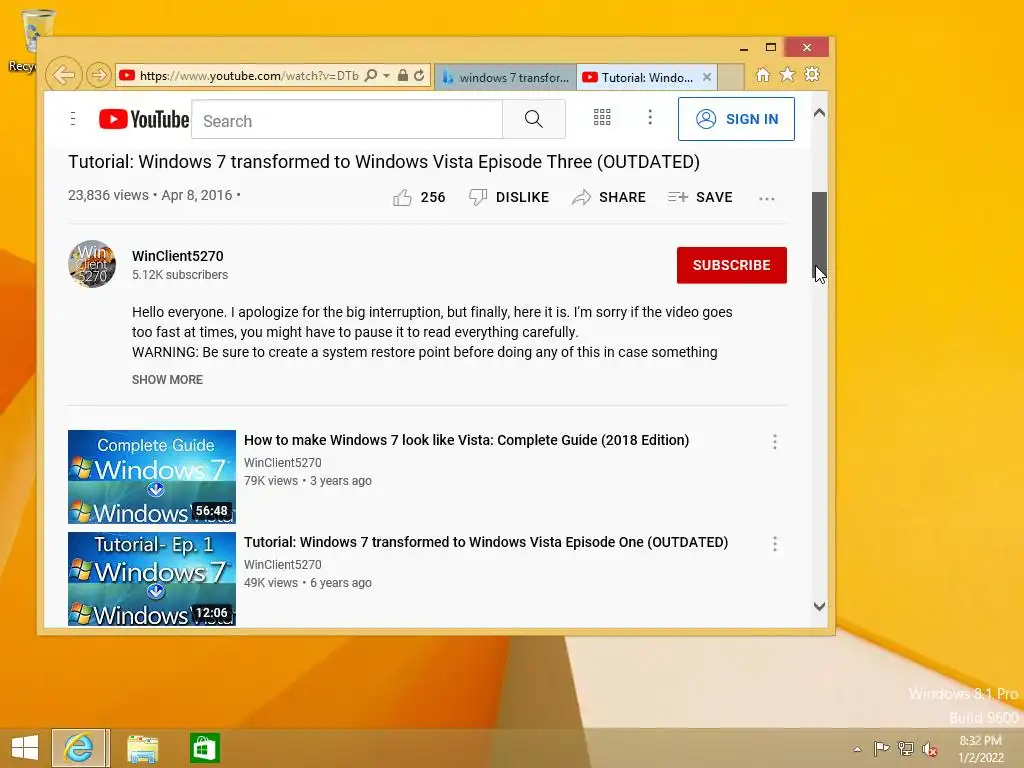
Task: Open the Windows Start button
Action: click(x=25, y=748)
